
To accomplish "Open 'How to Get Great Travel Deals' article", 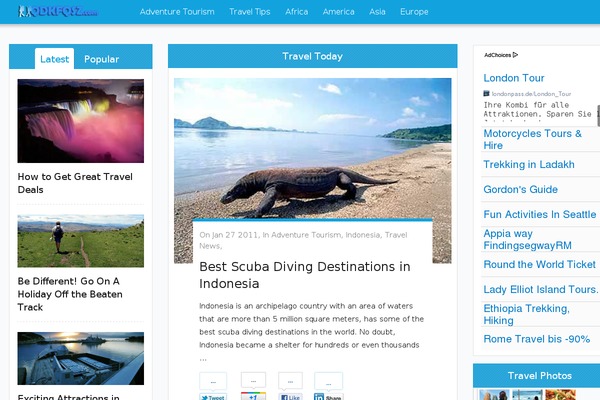I will point(75,183).
